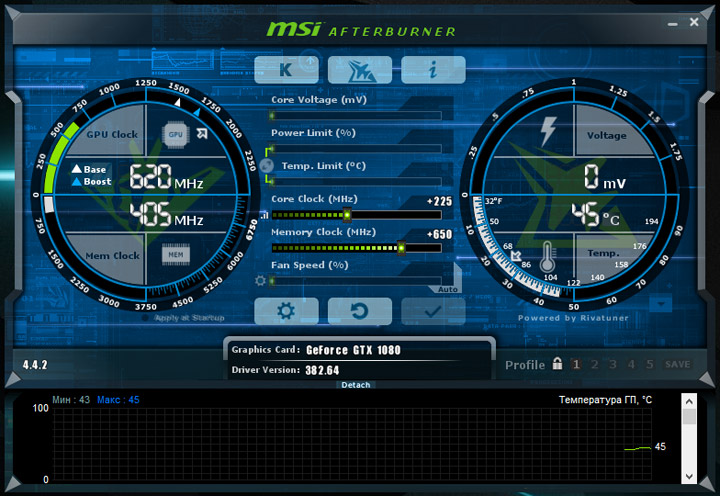Click the thermometer temperature icon
The height and width of the screenshot is (496, 720).
point(547,257)
